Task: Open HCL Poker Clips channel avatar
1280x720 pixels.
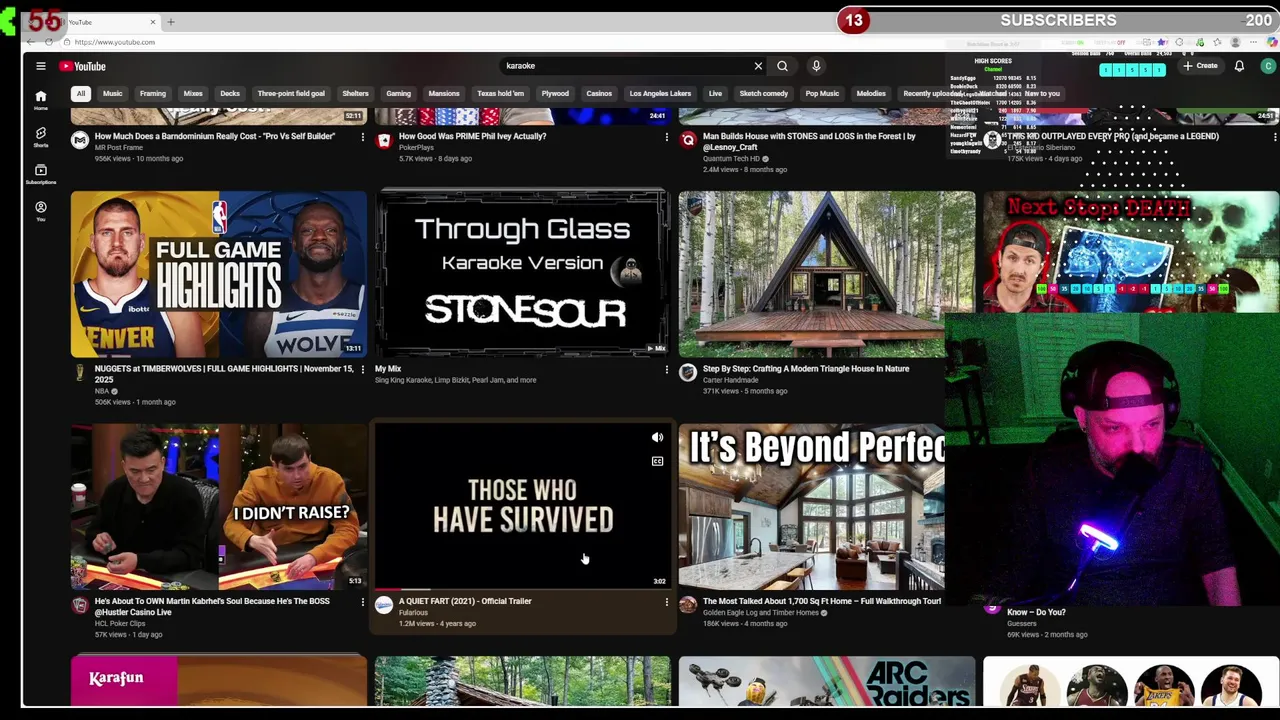Action: (80, 605)
